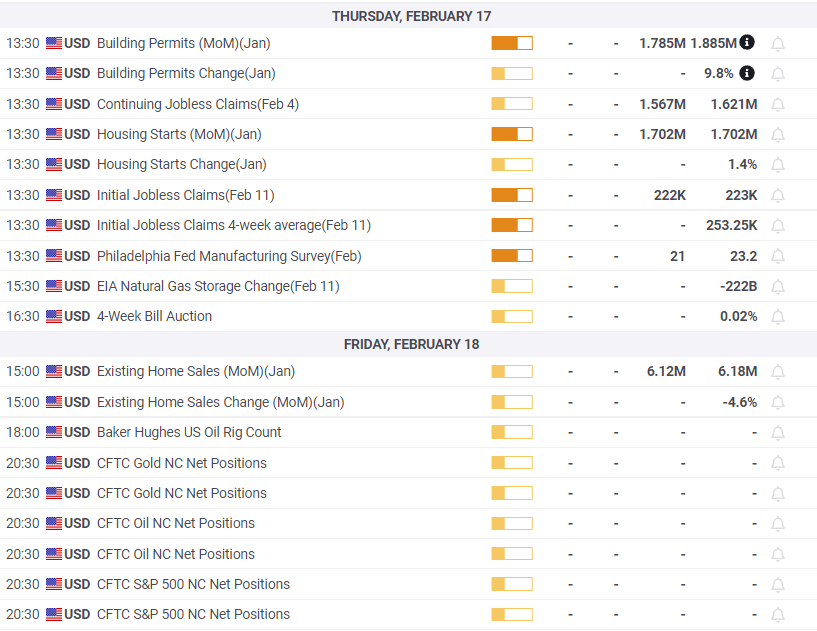
Task: Click US flag icon on 4-Week Bill Auction row
Action: tap(54, 317)
